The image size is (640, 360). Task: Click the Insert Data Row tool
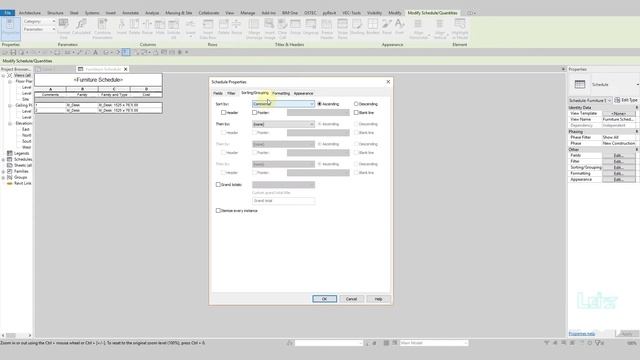208,29
